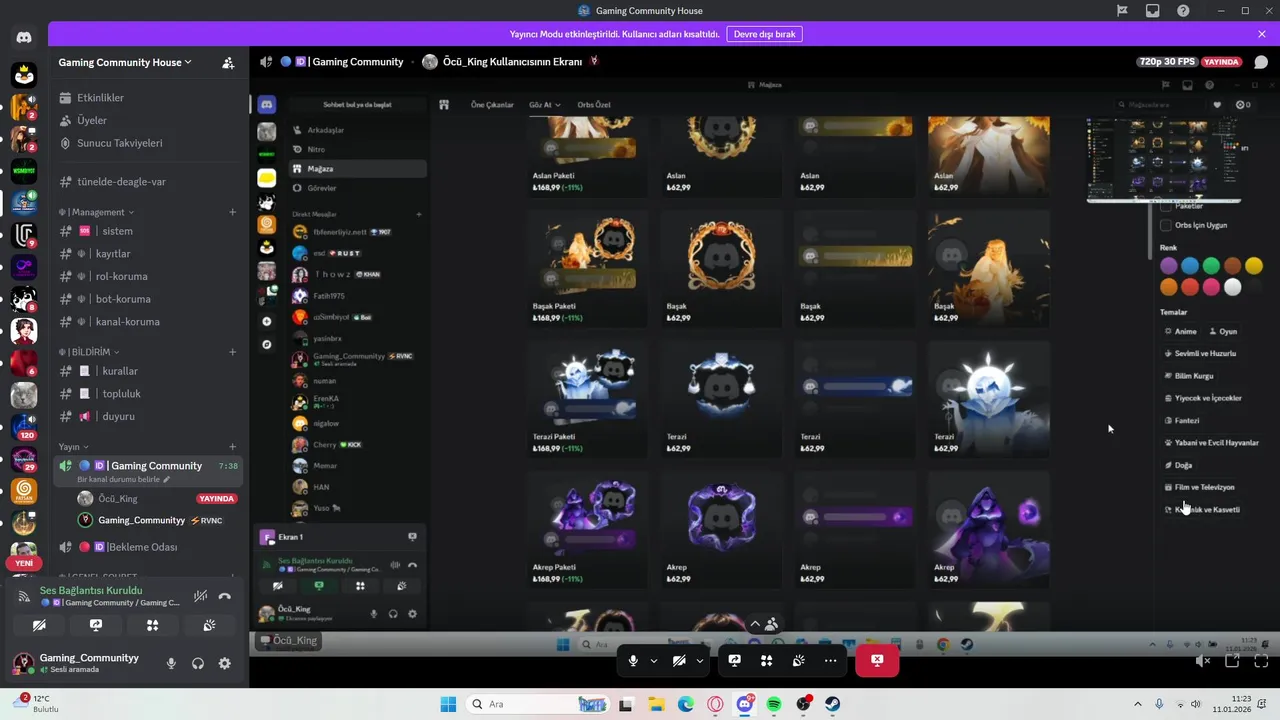Add channel to Management category

click(232, 212)
